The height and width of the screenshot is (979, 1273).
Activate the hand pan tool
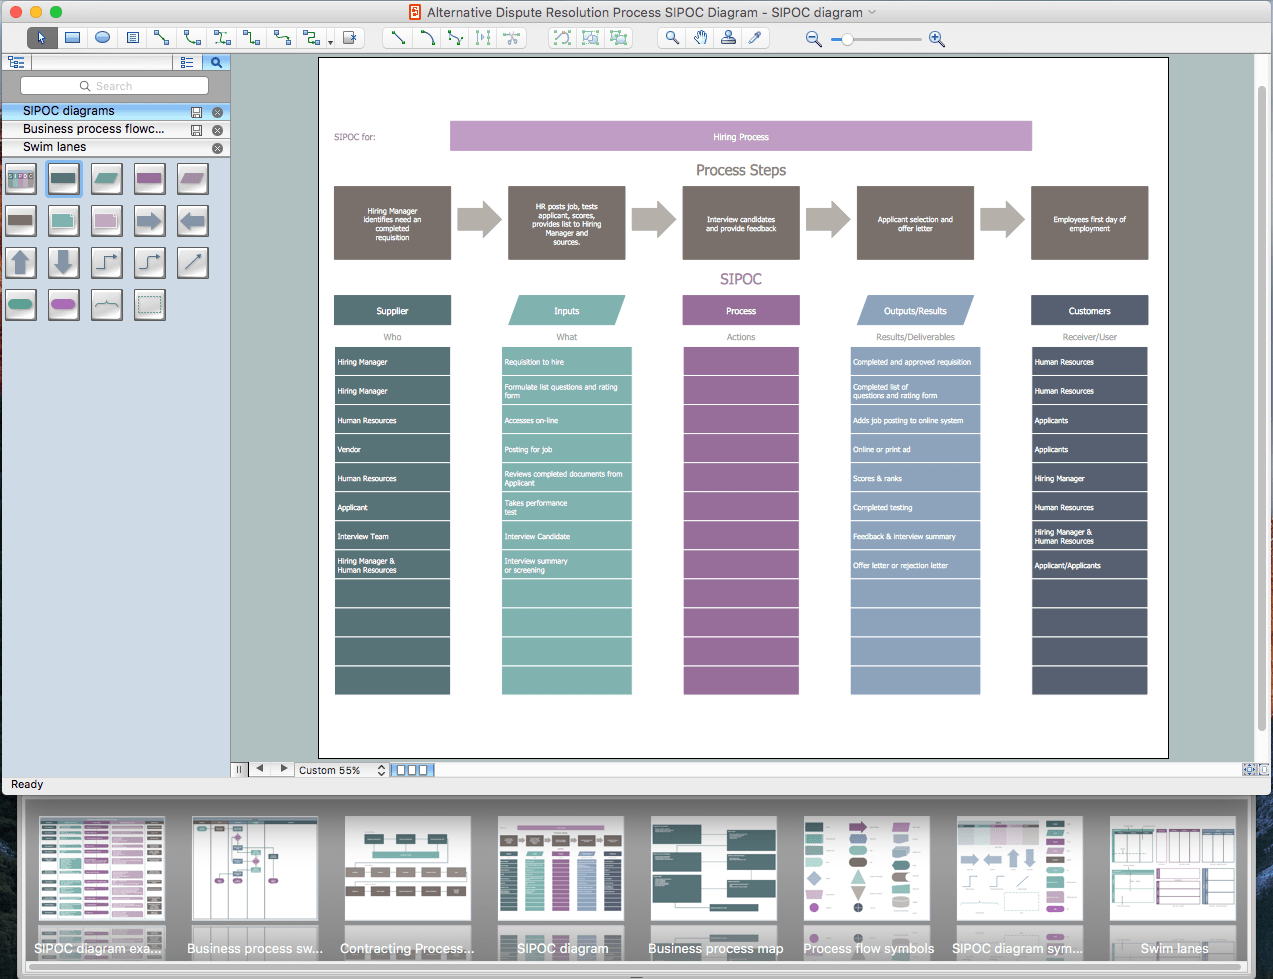(700, 38)
